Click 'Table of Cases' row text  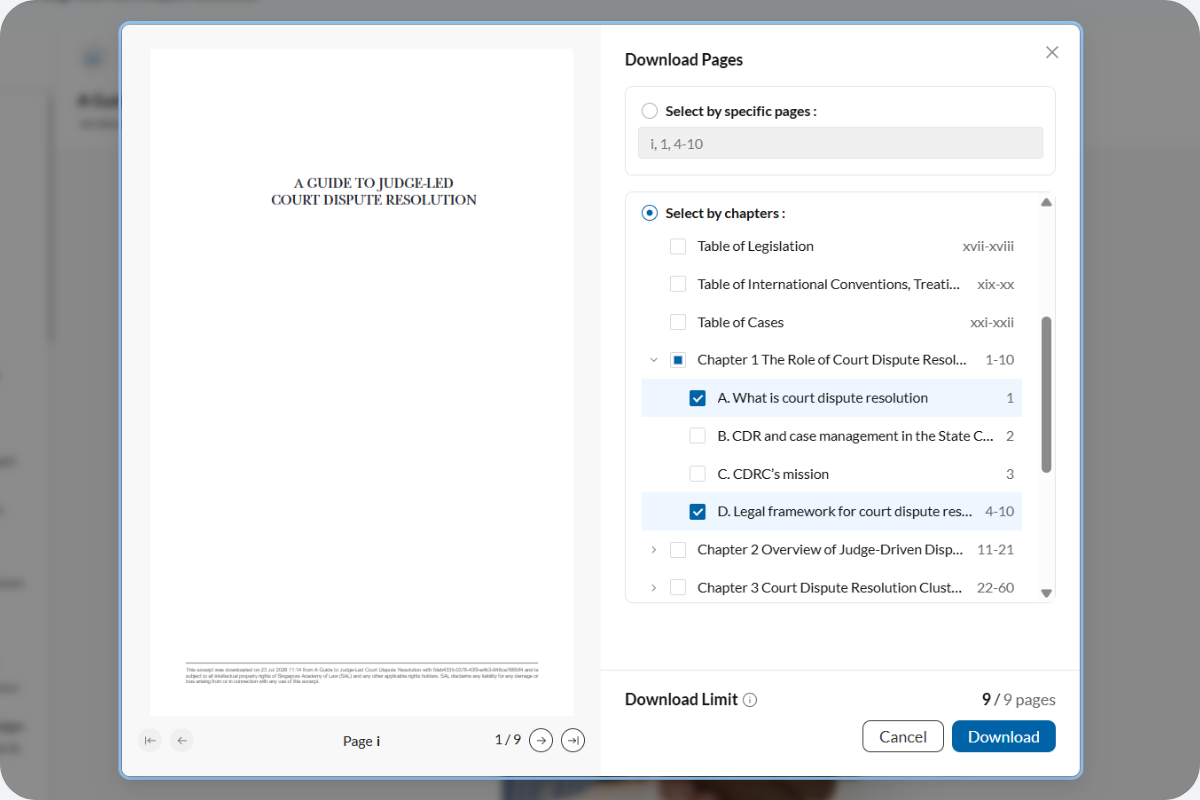point(741,322)
